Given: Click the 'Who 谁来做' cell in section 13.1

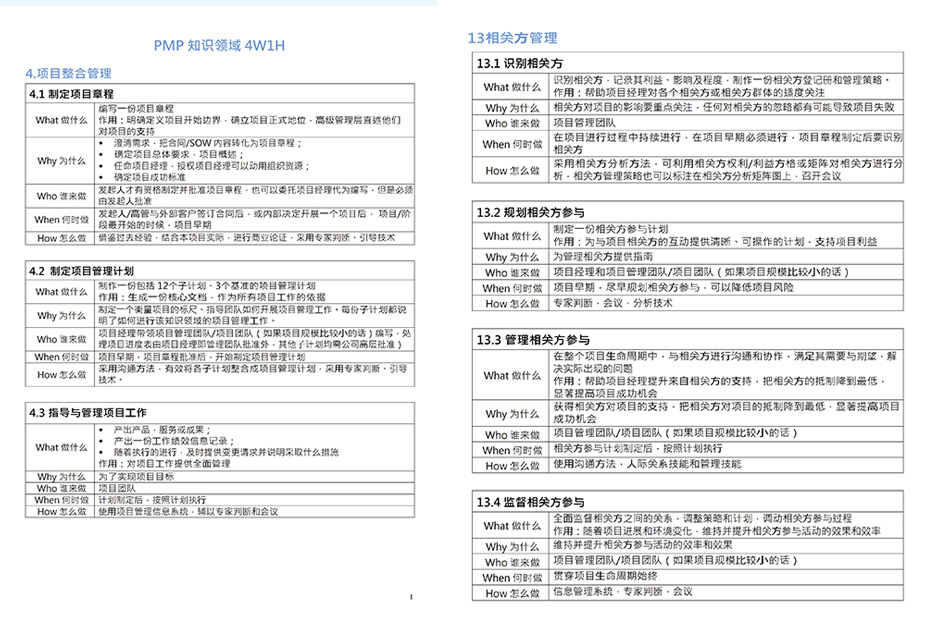Looking at the screenshot, I should coord(512,123).
